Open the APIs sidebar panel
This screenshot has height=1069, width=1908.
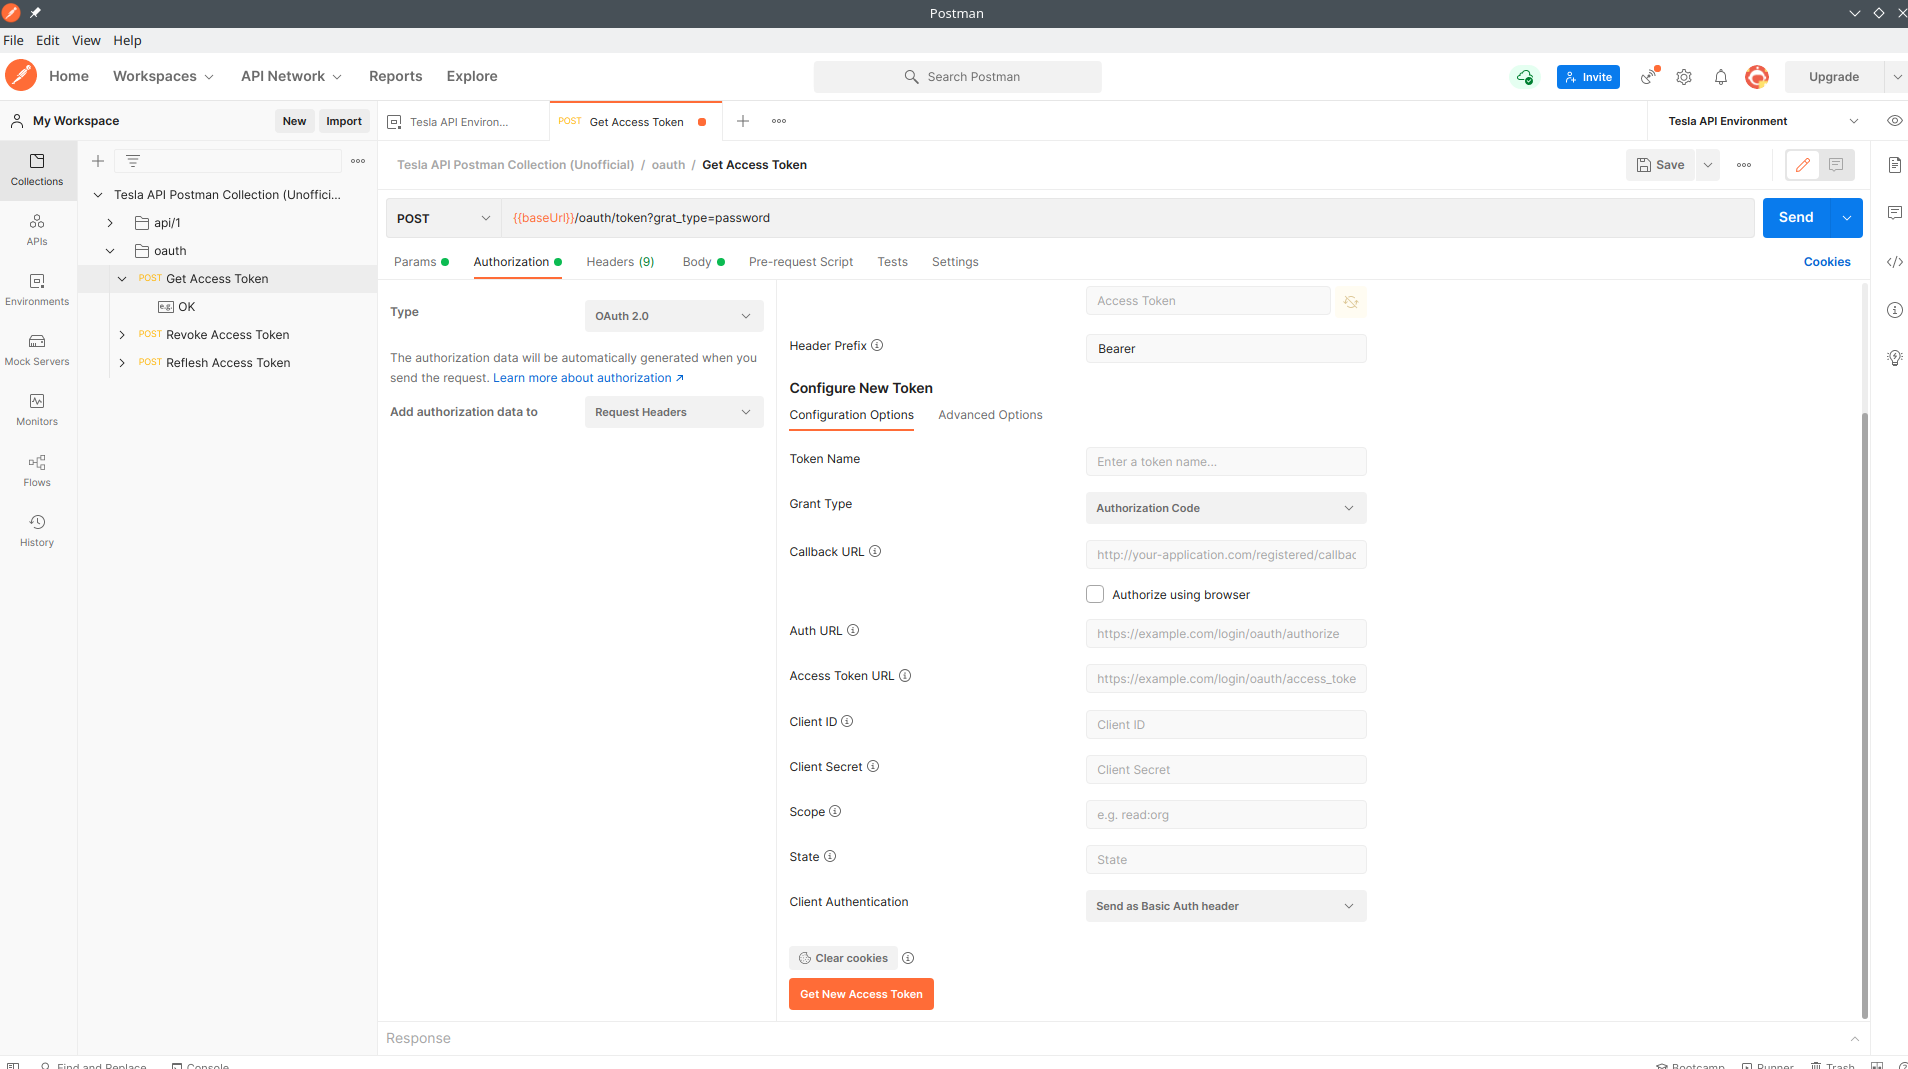[x=37, y=230]
